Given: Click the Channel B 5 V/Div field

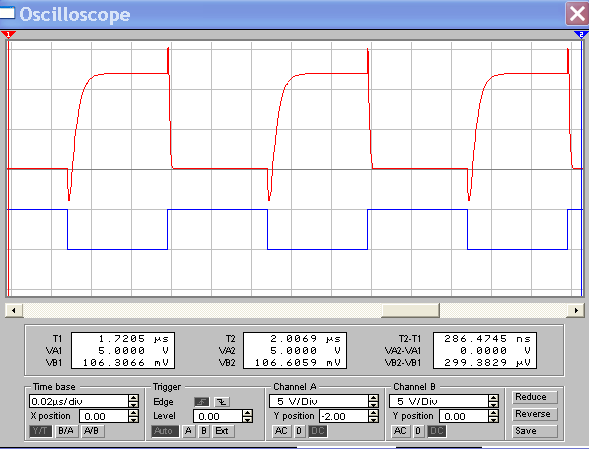Looking at the screenshot, I should tap(439, 401).
